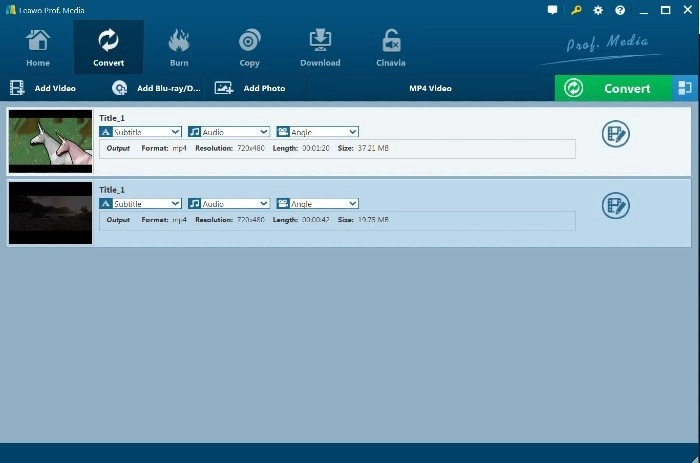Start conversion with green Convert button
This screenshot has height=463, width=700.
tap(613, 88)
